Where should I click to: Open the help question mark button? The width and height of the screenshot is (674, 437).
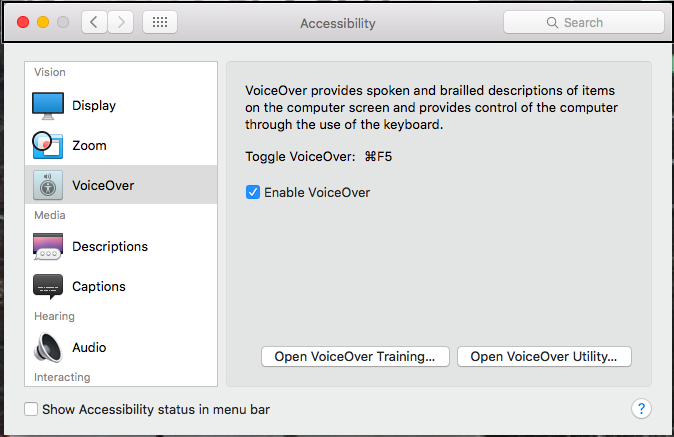point(642,408)
